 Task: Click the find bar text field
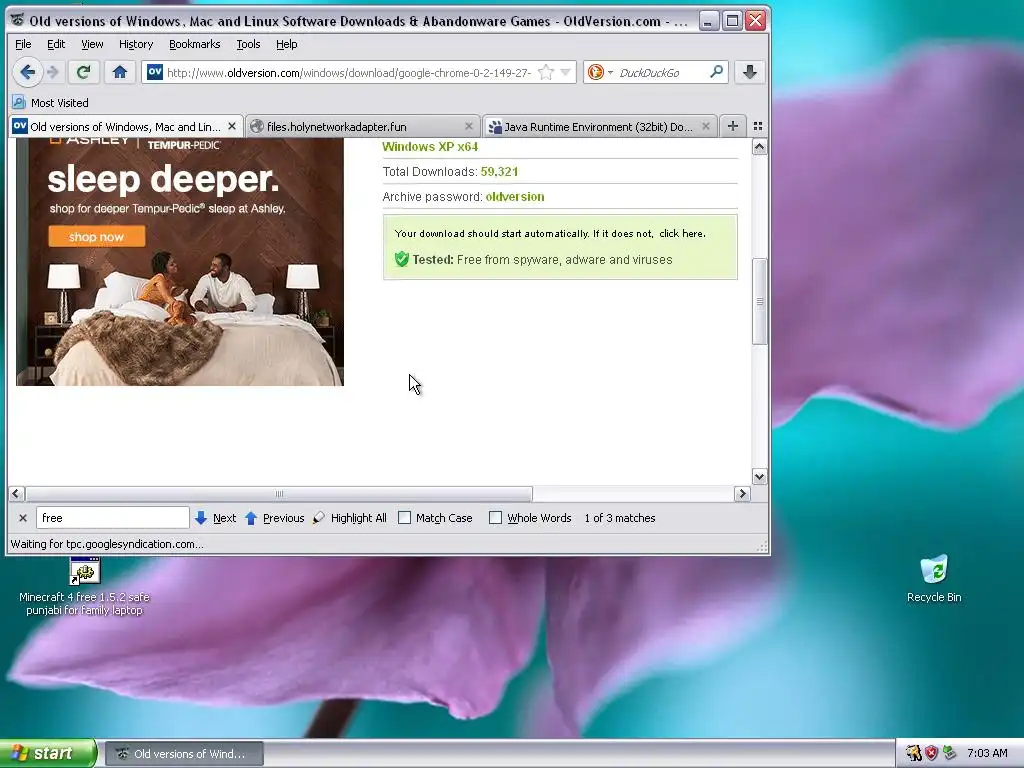[112, 518]
